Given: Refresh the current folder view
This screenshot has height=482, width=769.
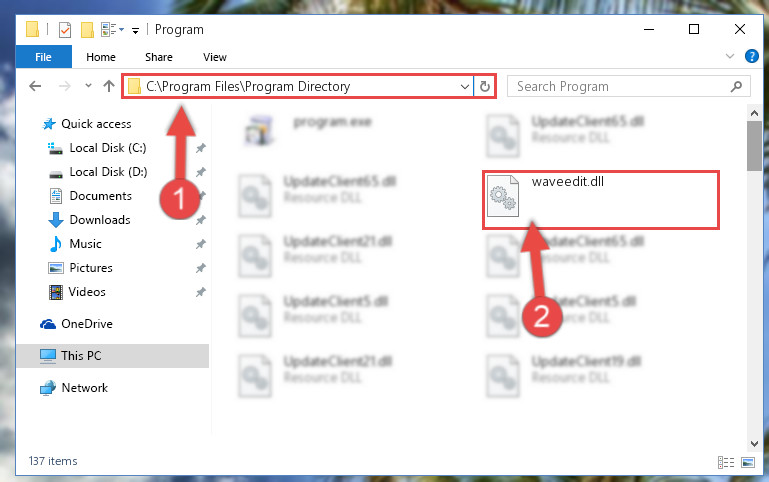Looking at the screenshot, I should click(485, 87).
